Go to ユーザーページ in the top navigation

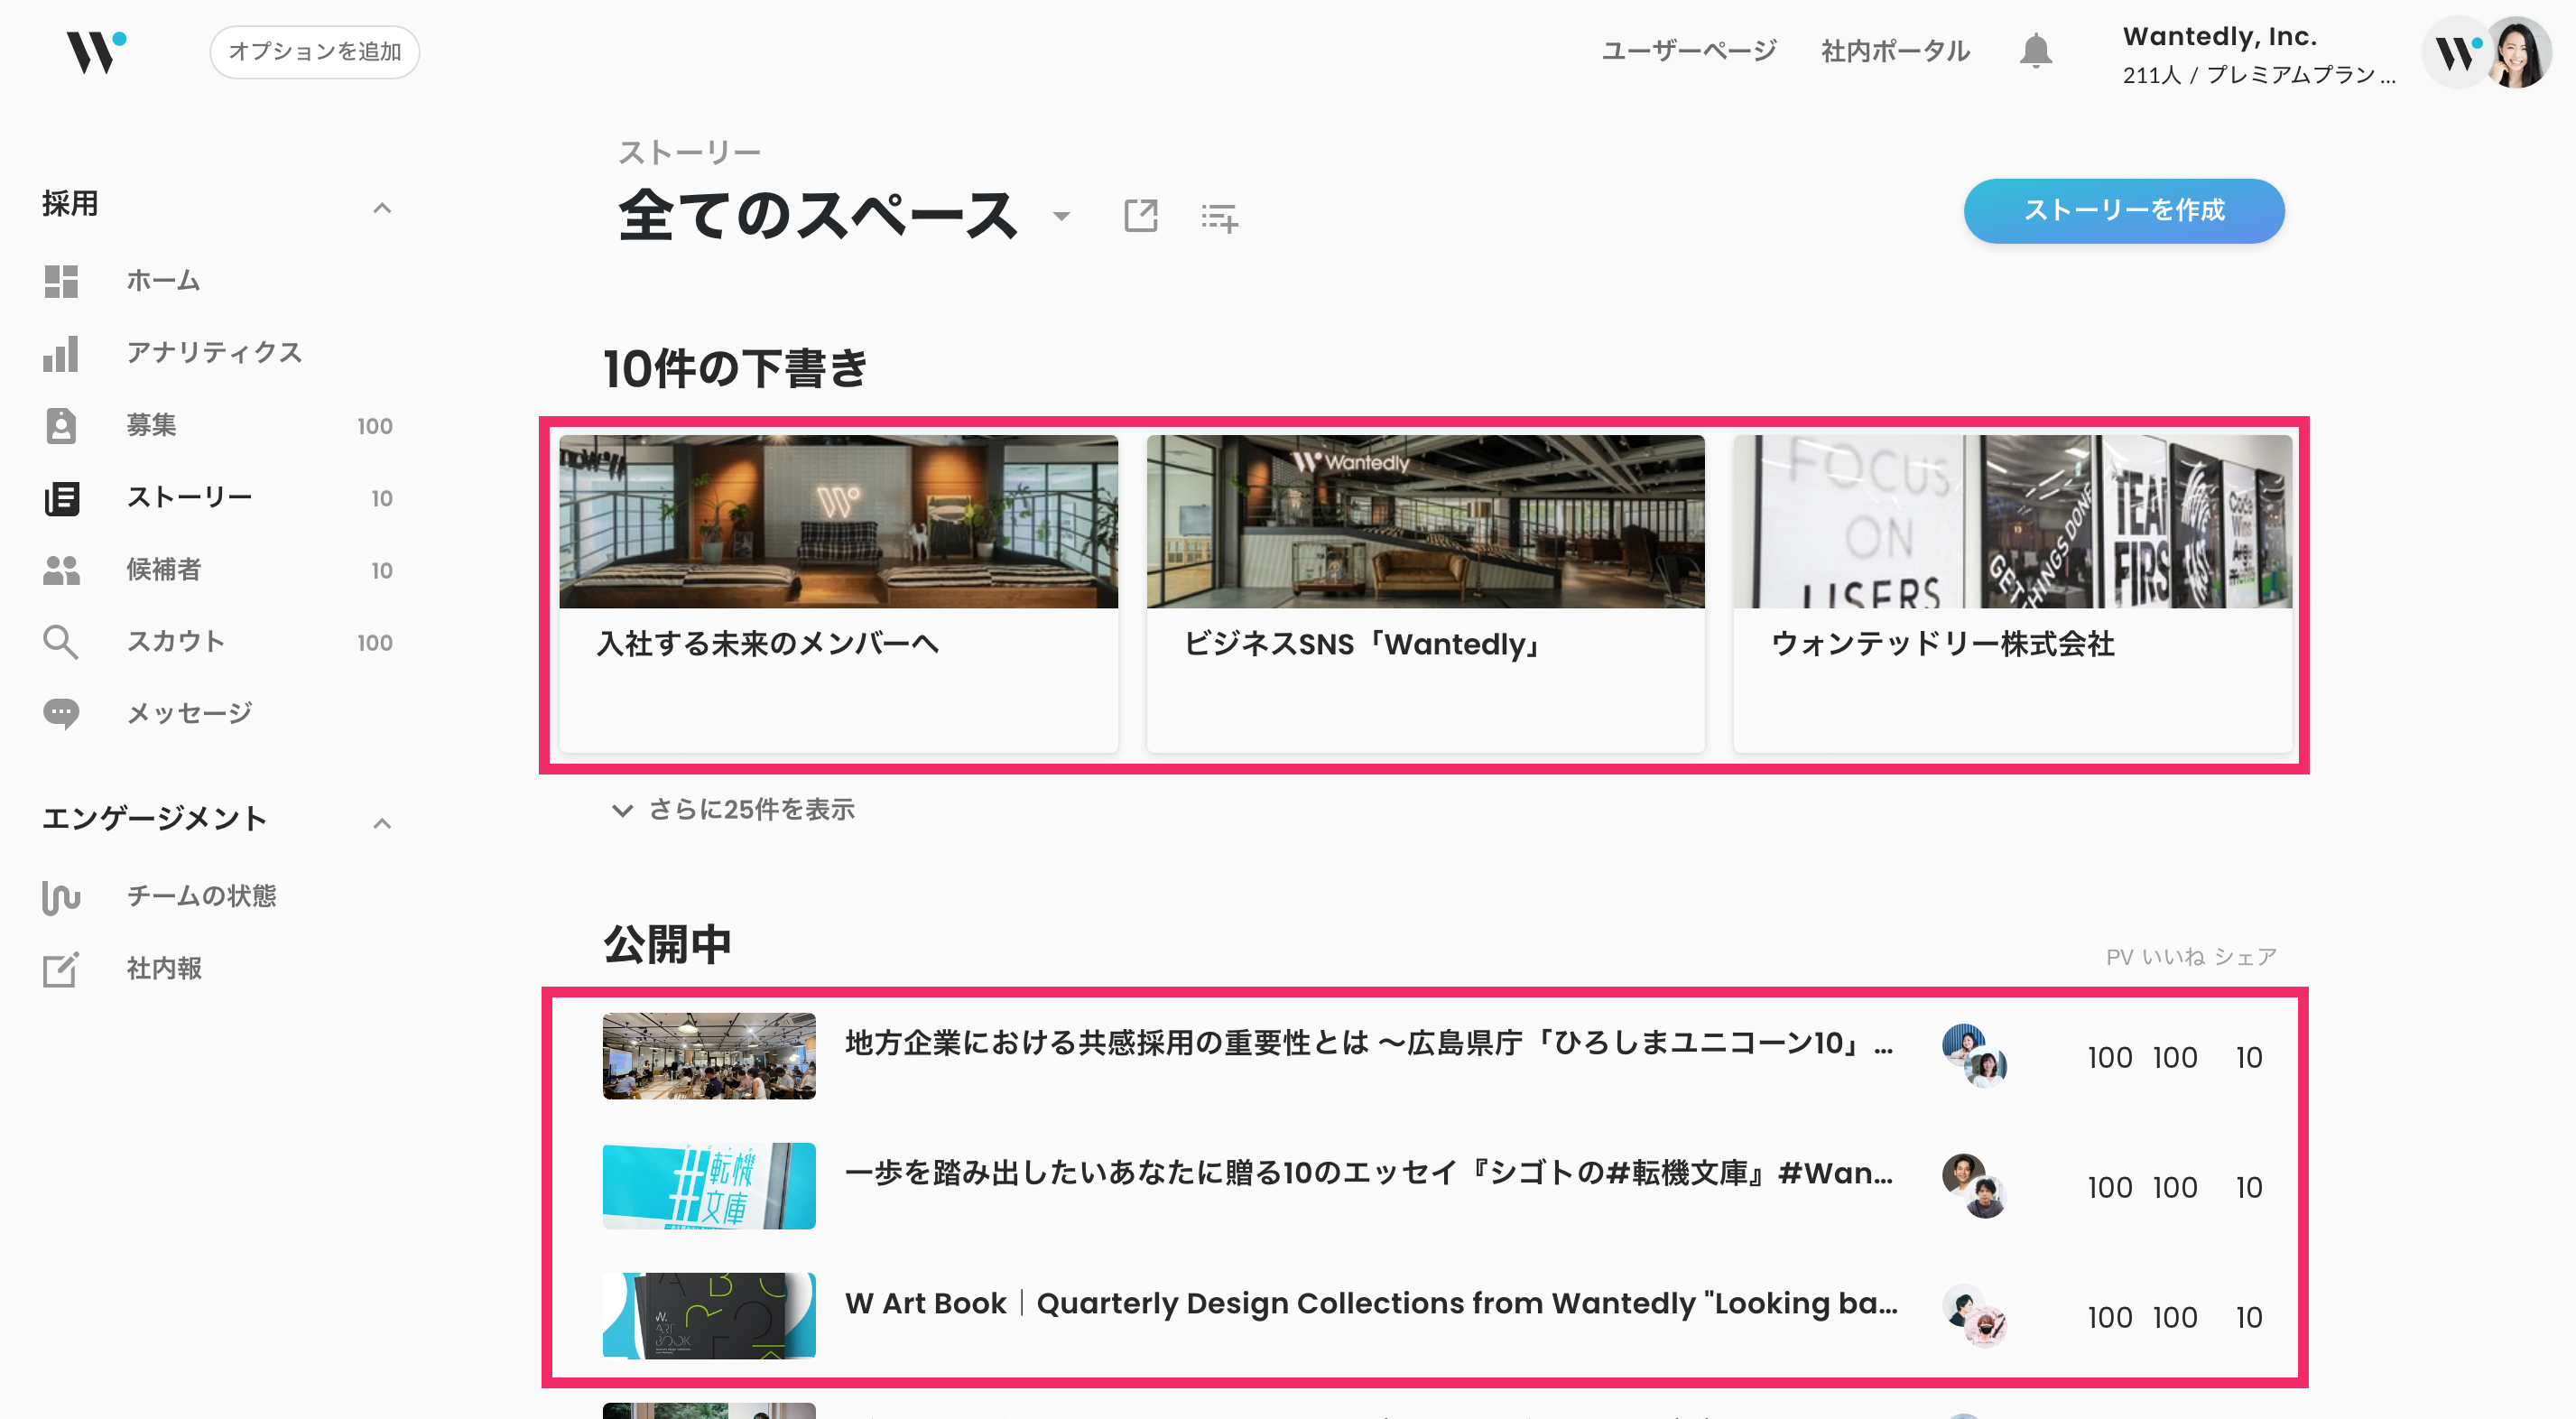pos(1688,51)
